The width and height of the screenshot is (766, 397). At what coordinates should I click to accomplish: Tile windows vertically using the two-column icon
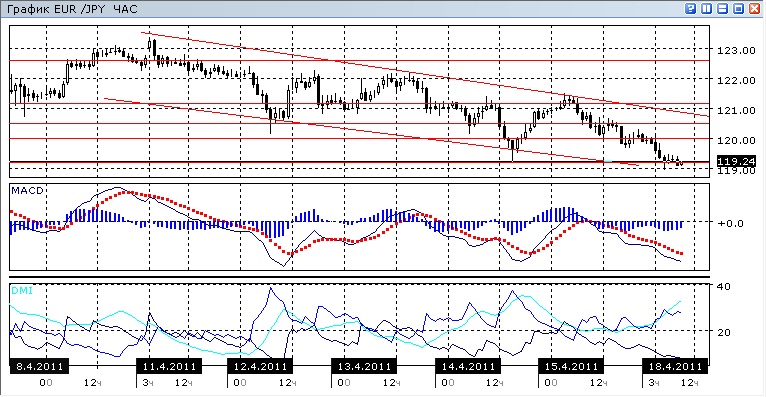[706, 8]
